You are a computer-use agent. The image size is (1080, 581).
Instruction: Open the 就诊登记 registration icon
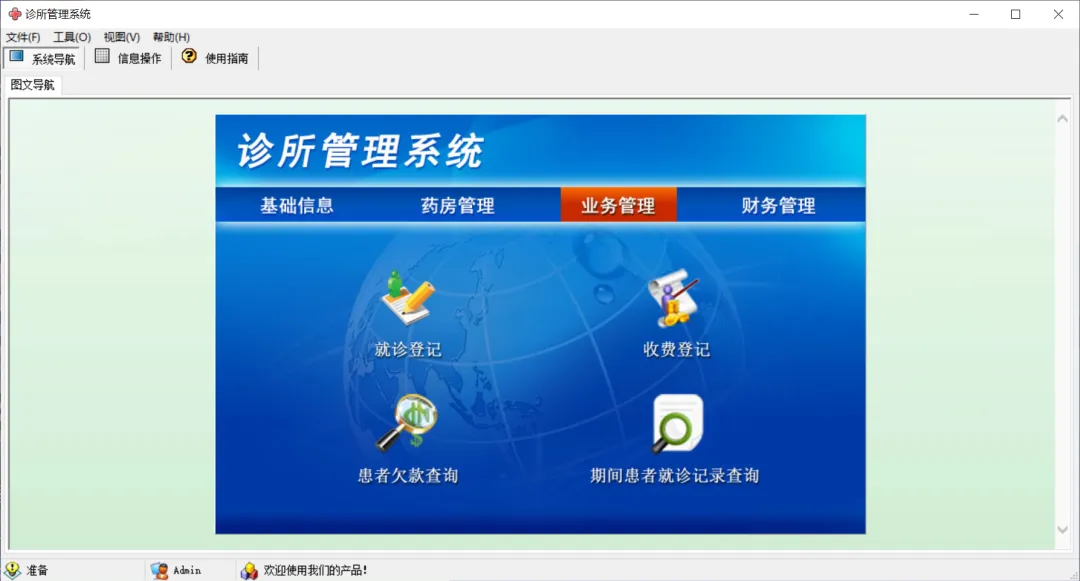pyautogui.click(x=408, y=297)
